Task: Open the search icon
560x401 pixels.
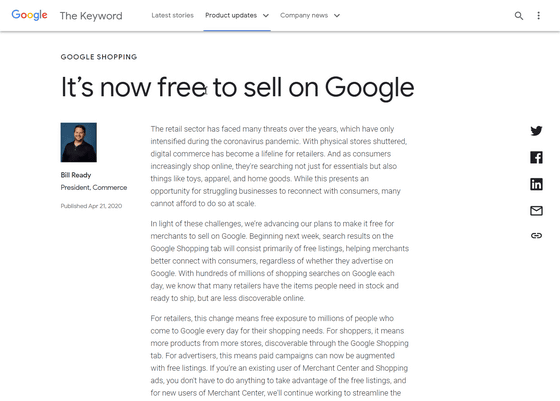Action: tap(519, 16)
